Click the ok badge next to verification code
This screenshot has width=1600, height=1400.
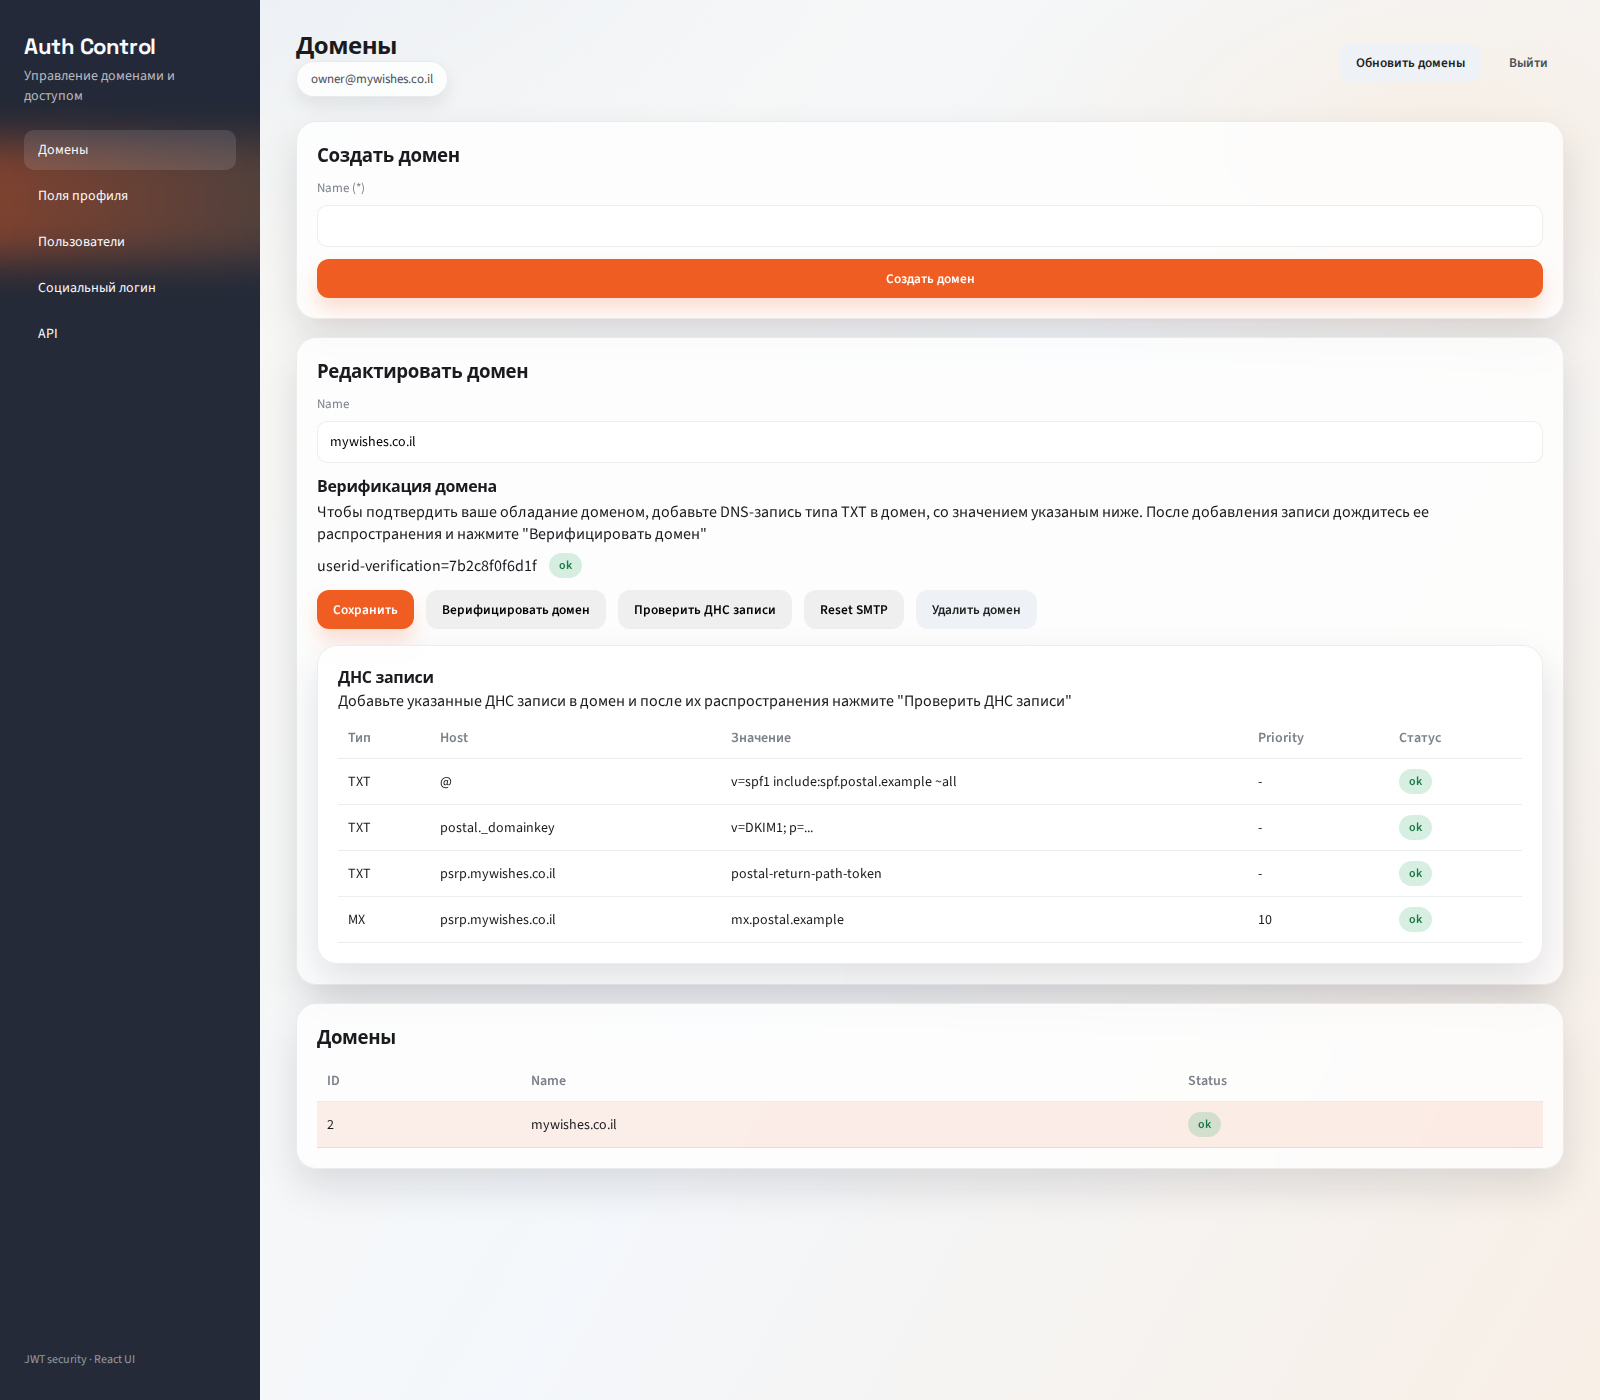point(565,566)
